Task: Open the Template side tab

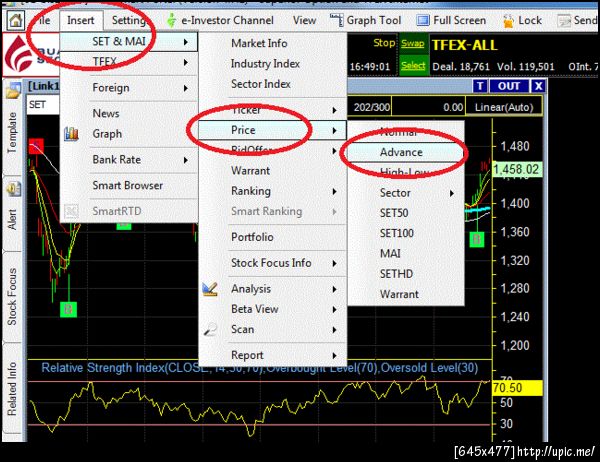Action: (x=12, y=133)
